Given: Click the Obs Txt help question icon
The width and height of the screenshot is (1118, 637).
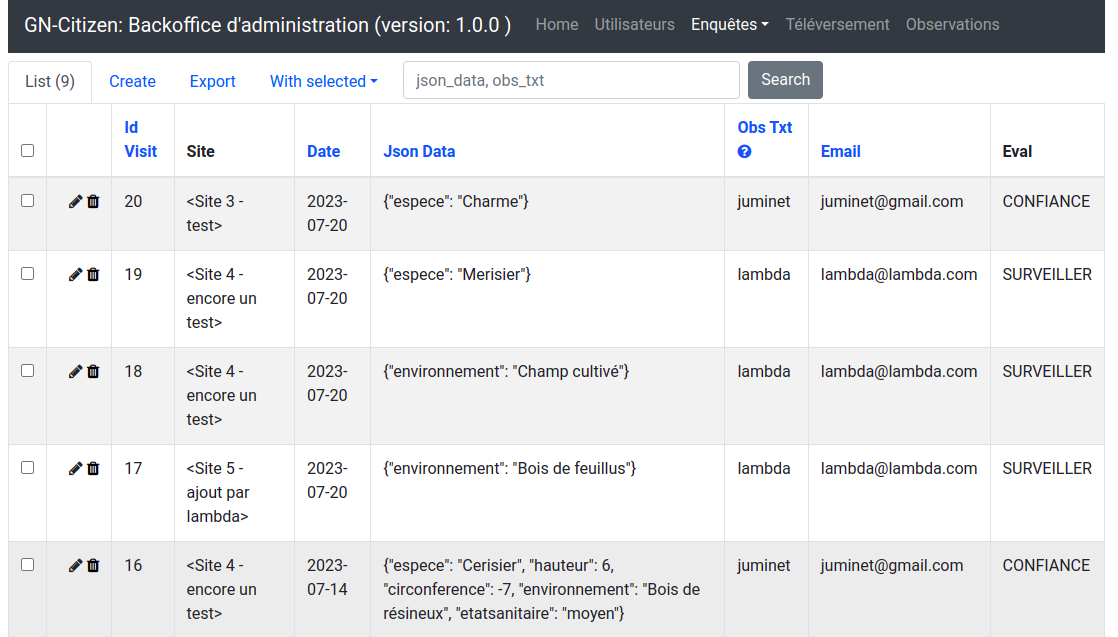Looking at the screenshot, I should [x=744, y=152].
